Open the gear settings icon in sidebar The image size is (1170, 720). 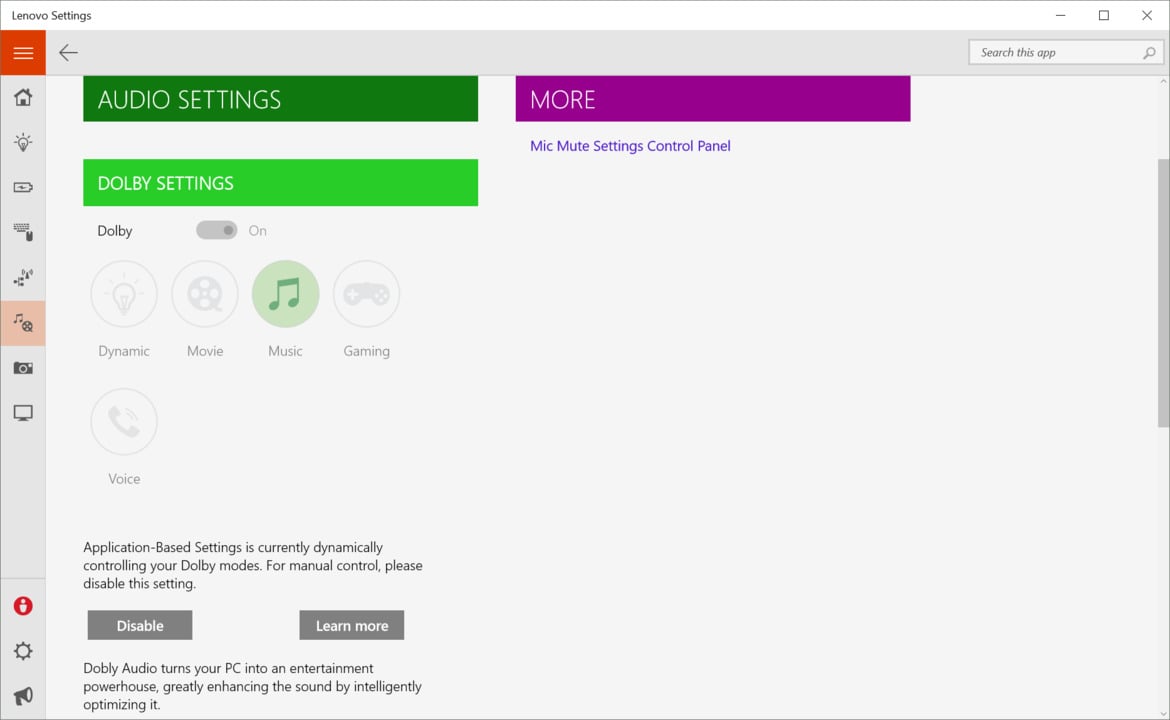(23, 651)
